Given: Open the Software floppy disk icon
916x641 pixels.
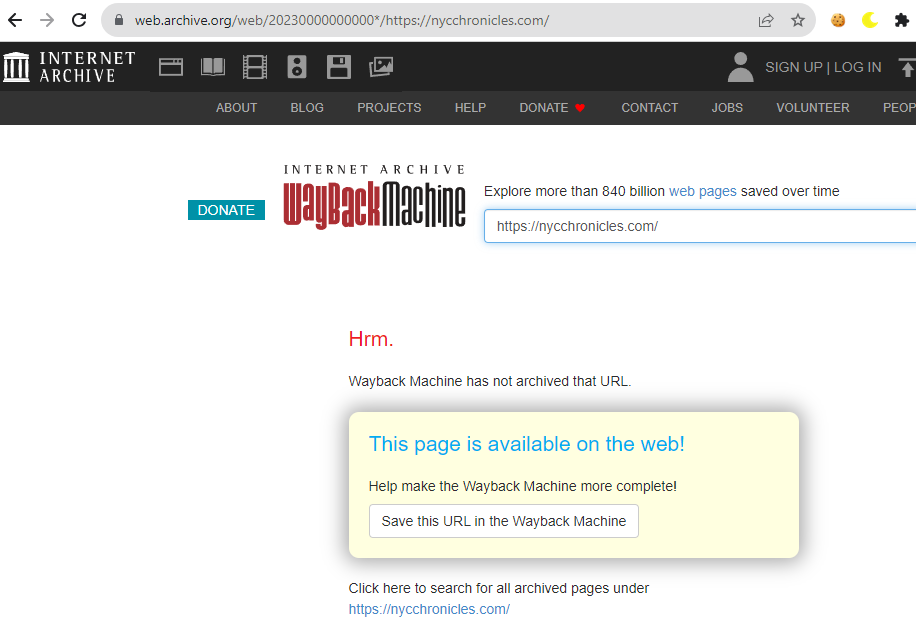Looking at the screenshot, I should [339, 67].
